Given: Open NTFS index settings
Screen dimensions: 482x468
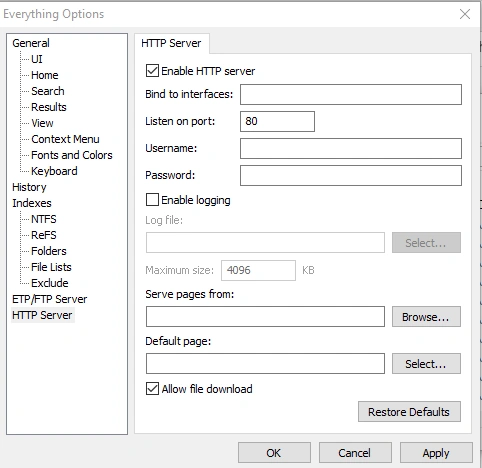Looking at the screenshot, I should tap(44, 219).
